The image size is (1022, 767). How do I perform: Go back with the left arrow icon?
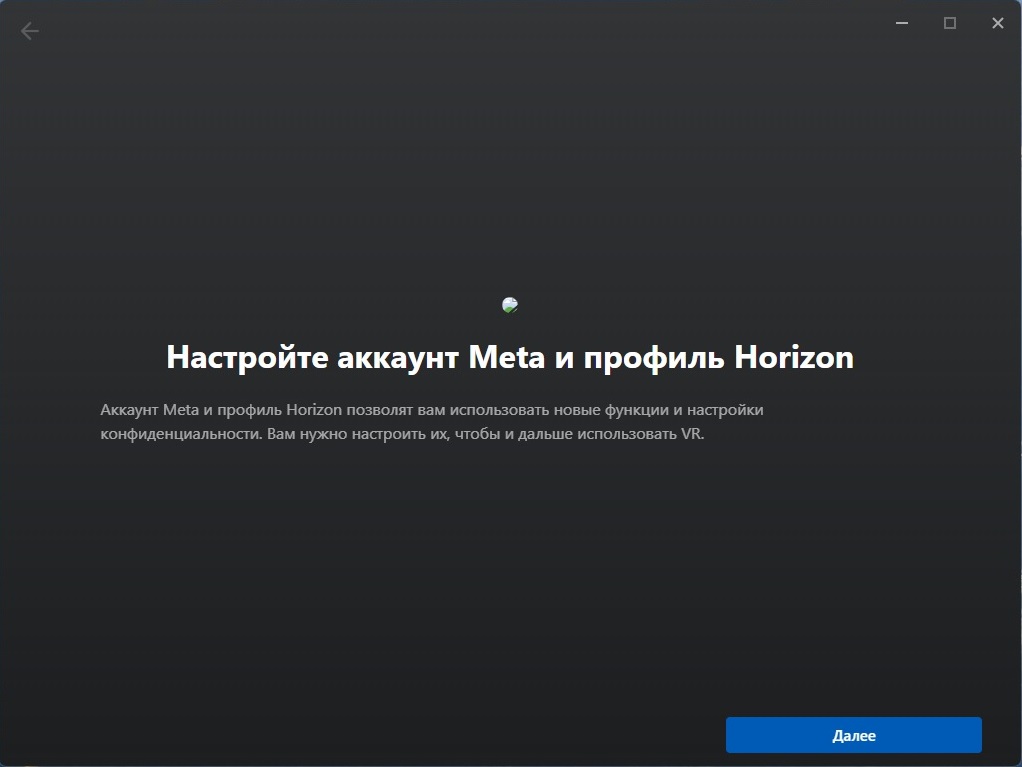(x=29, y=31)
